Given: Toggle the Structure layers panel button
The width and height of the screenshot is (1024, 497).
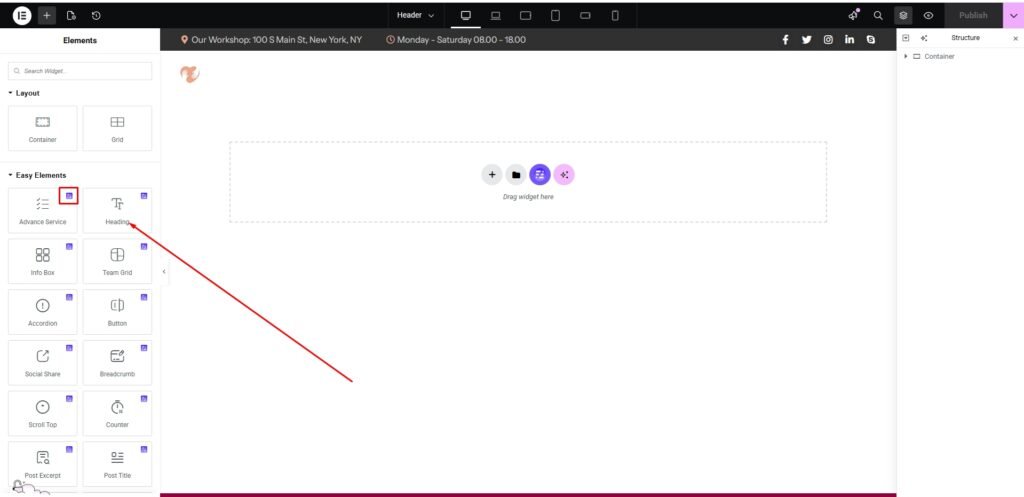Looking at the screenshot, I should 903,15.
